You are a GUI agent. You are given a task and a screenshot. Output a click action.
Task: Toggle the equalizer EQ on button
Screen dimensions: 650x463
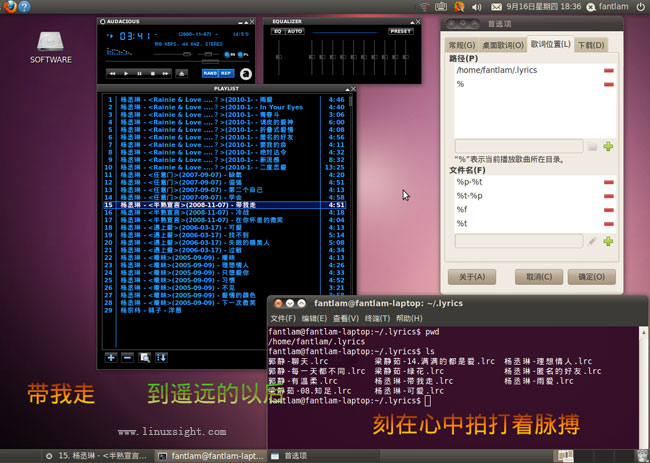click(x=278, y=31)
